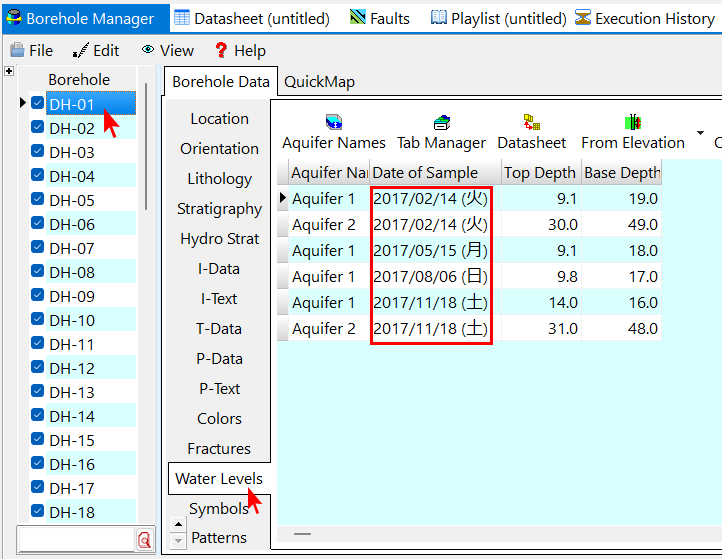
Task: Expand the toolbar overflow arrow after From Elevation
Action: [x=700, y=133]
